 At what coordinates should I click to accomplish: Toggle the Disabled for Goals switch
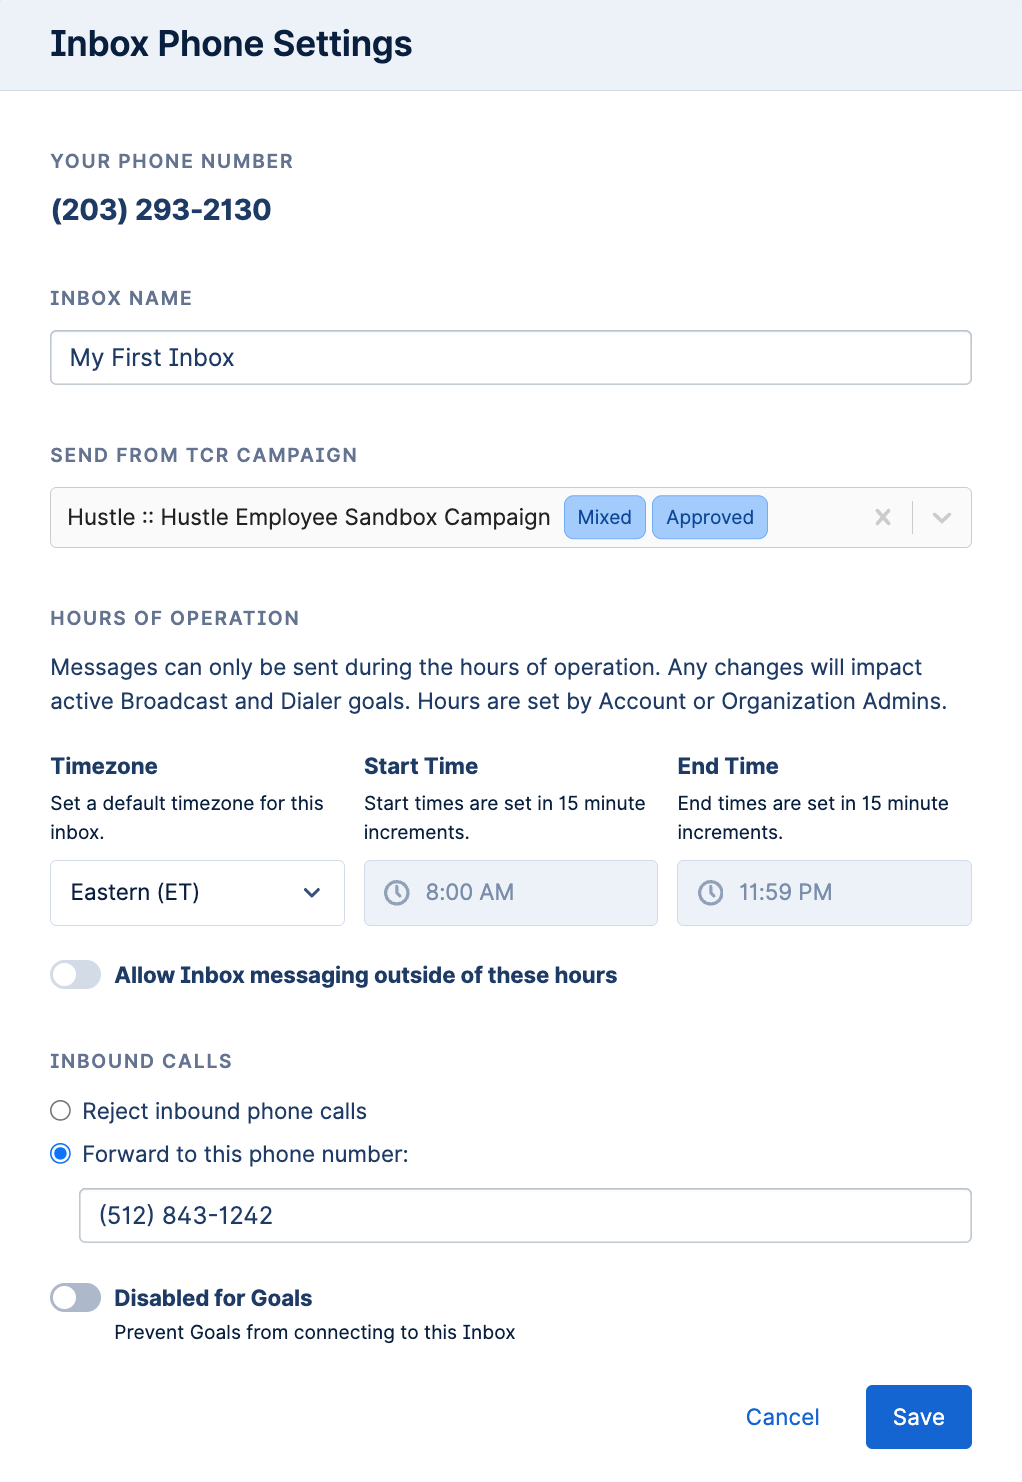point(76,1298)
